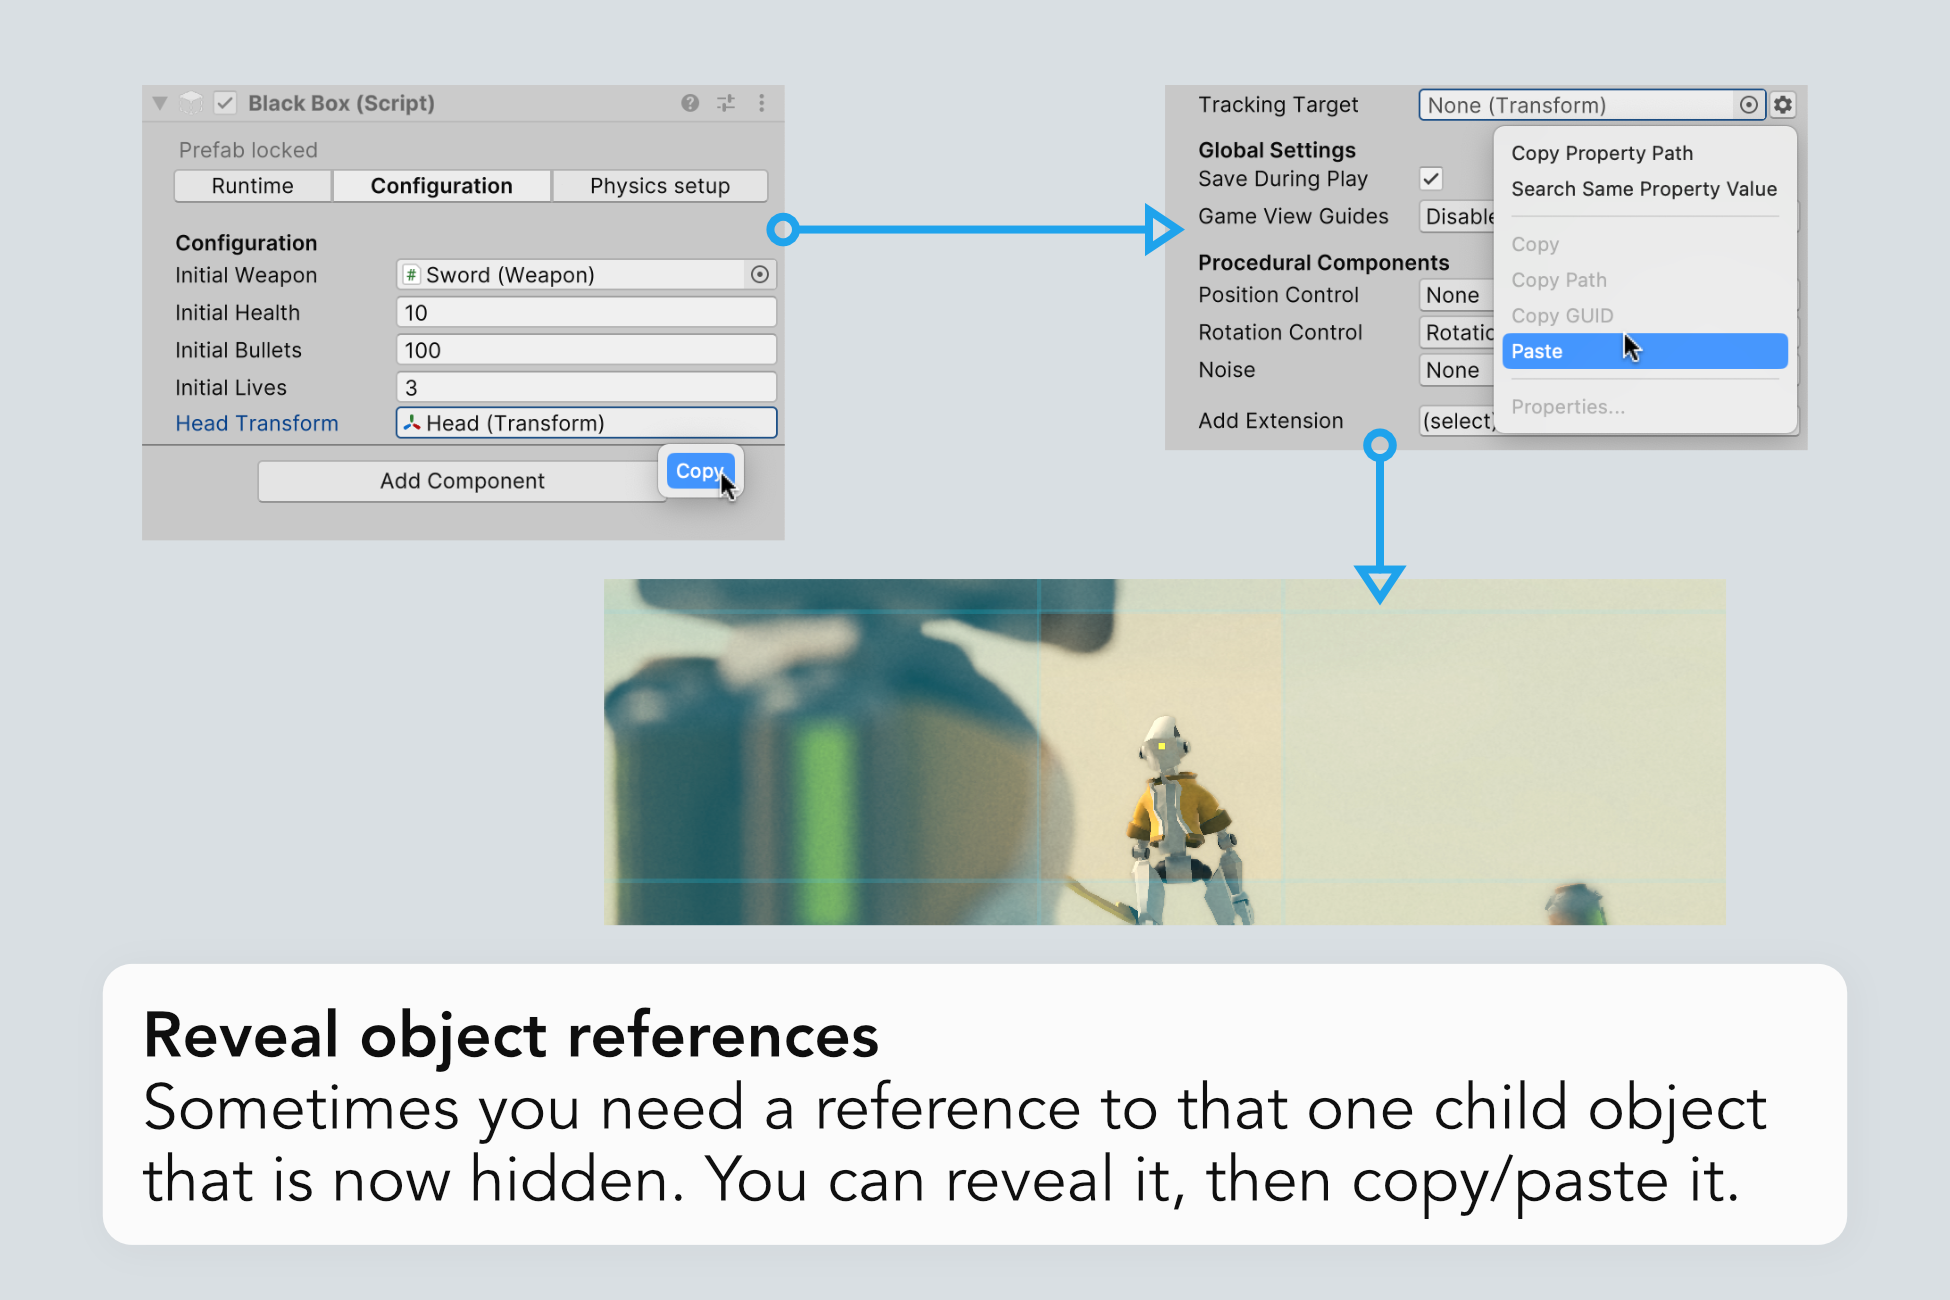Click the gear icon beside Tracking Target
The width and height of the screenshot is (1950, 1300).
[1783, 105]
